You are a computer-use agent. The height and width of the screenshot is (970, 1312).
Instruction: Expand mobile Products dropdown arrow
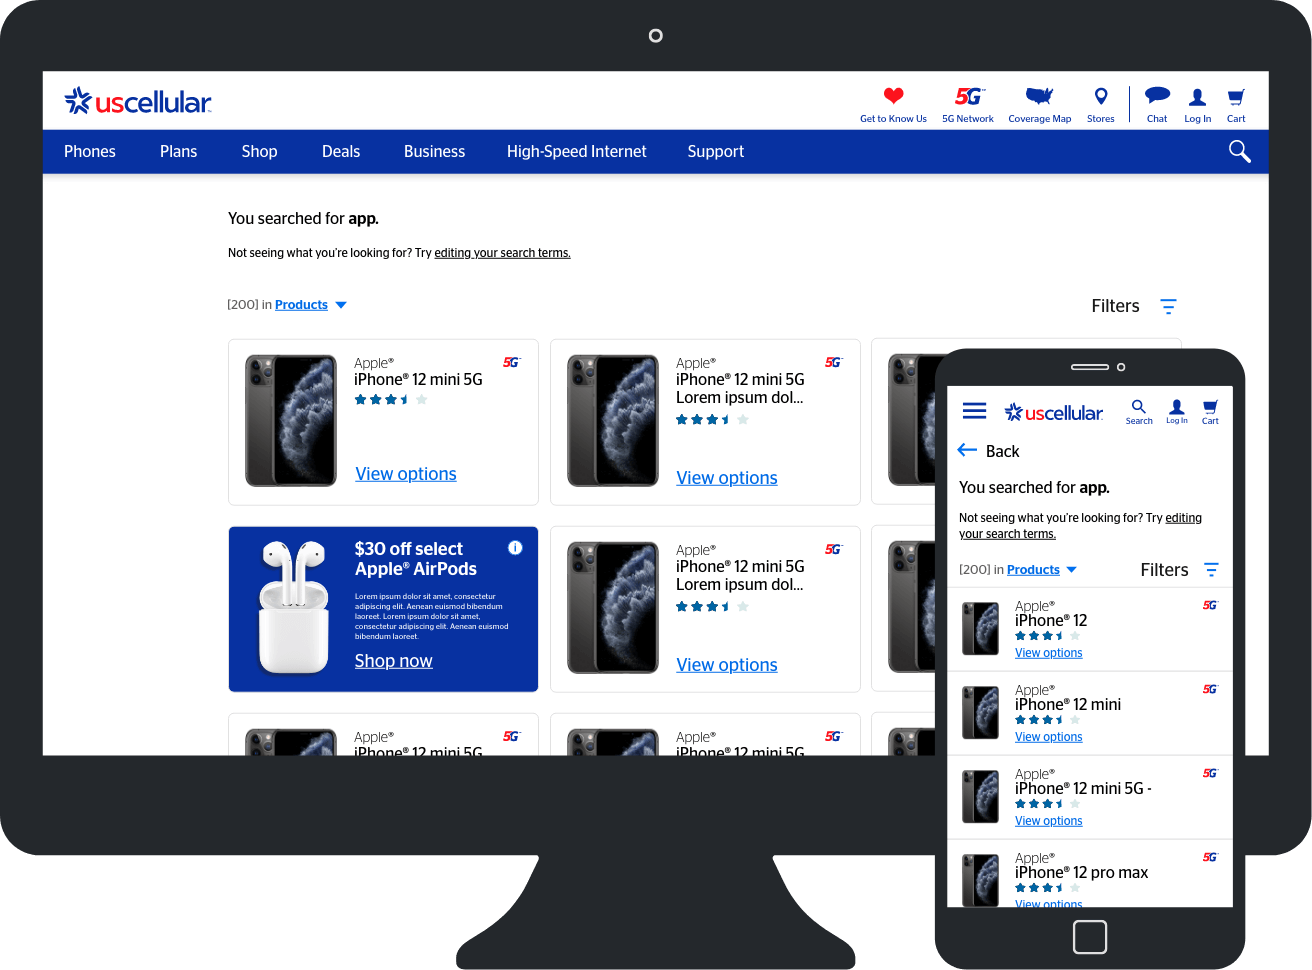(x=1072, y=570)
